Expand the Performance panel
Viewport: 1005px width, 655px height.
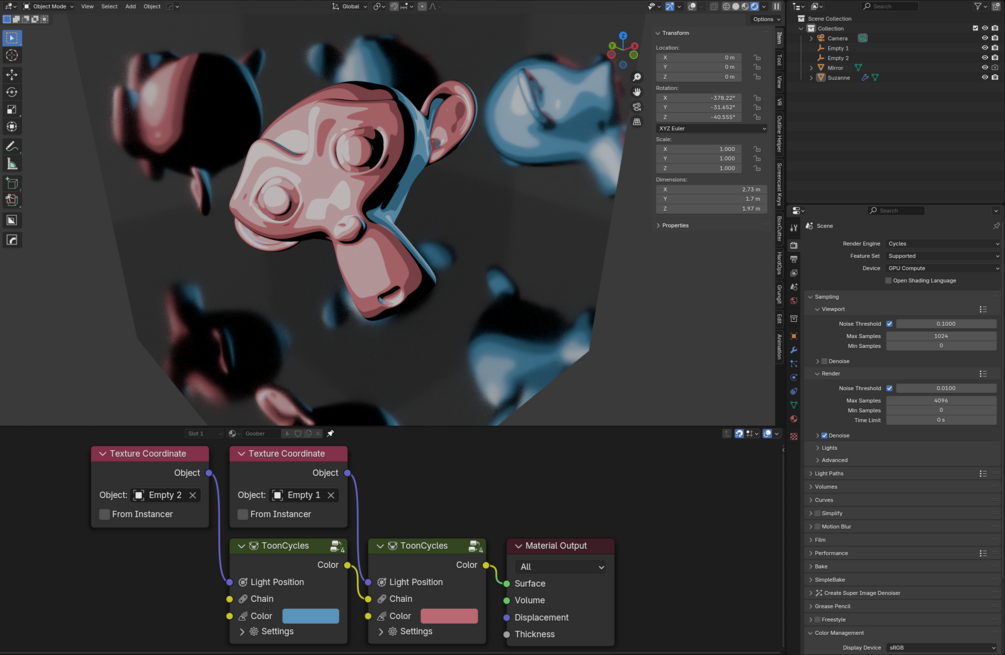(831, 553)
